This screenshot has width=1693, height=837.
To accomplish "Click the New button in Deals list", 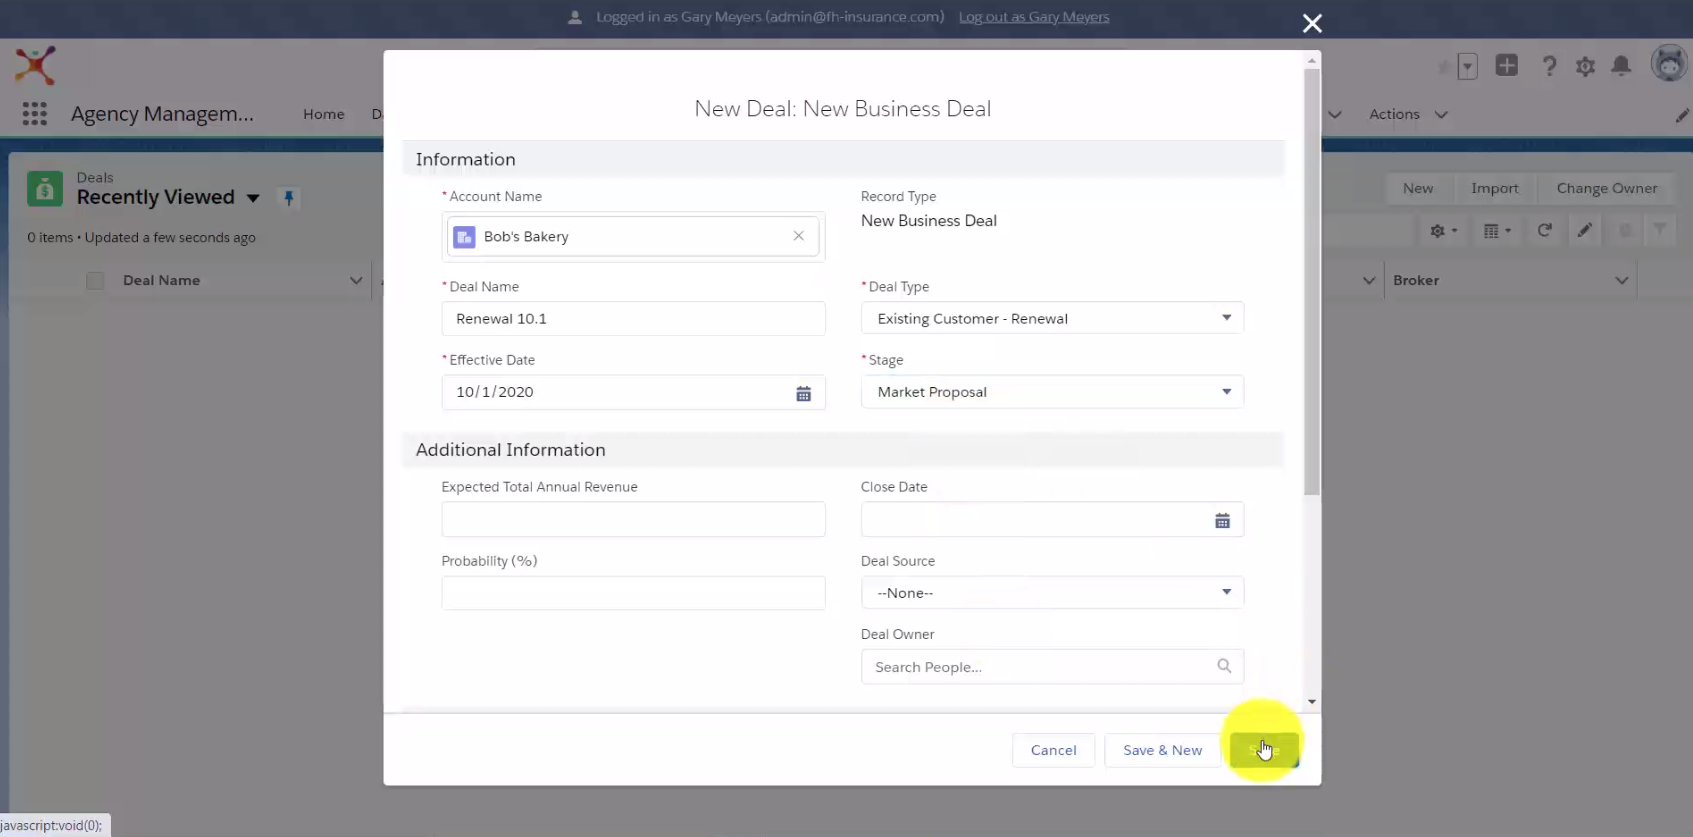I will [1418, 188].
